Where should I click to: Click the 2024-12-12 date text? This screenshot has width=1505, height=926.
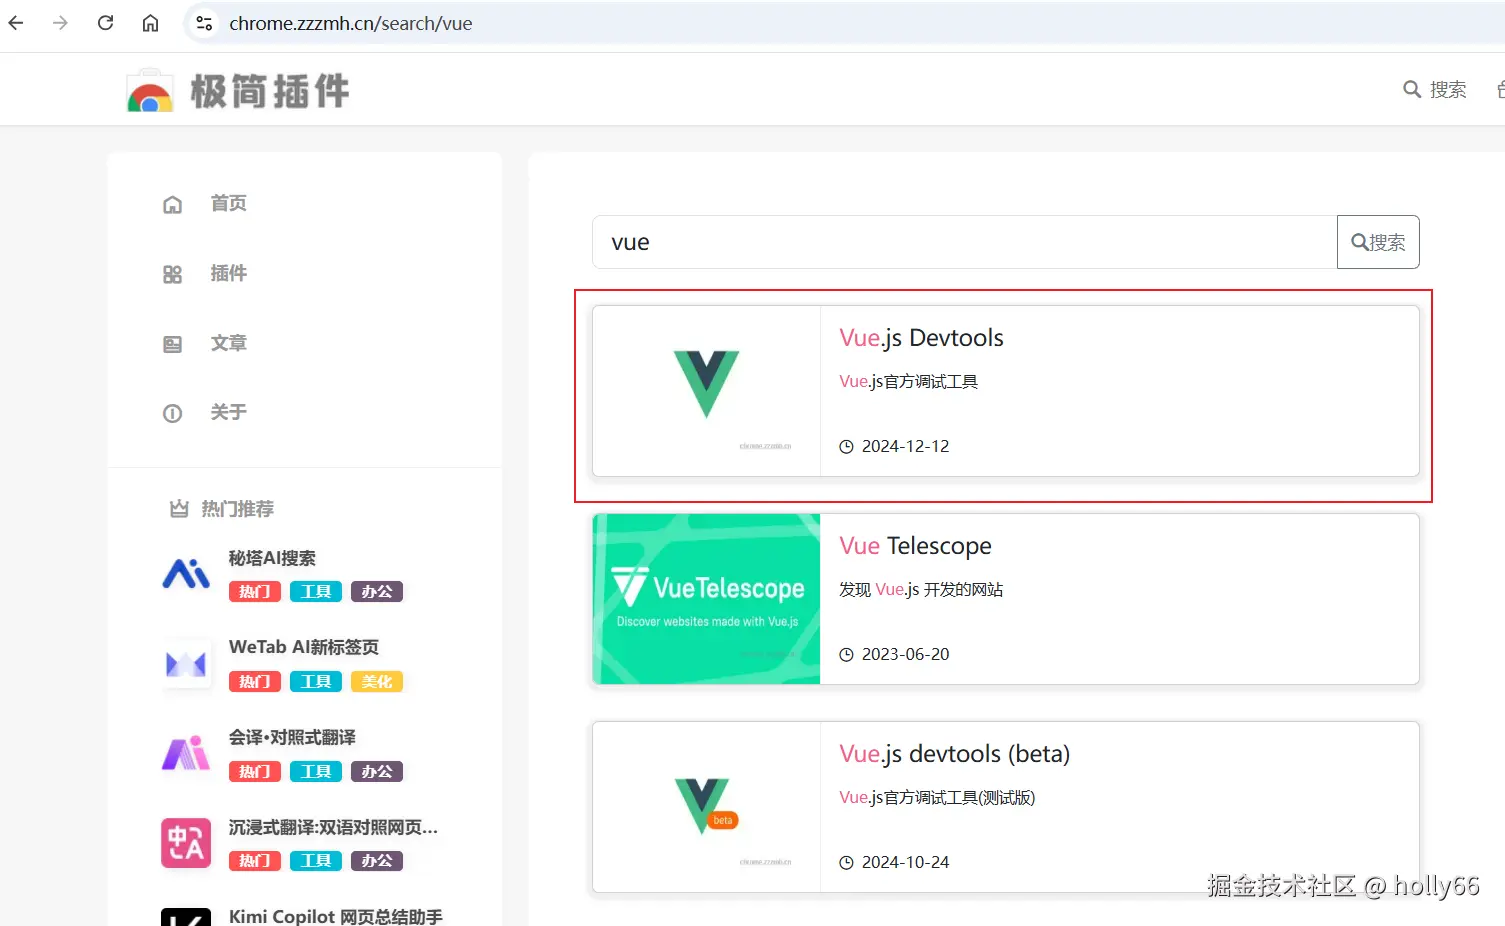tap(905, 446)
